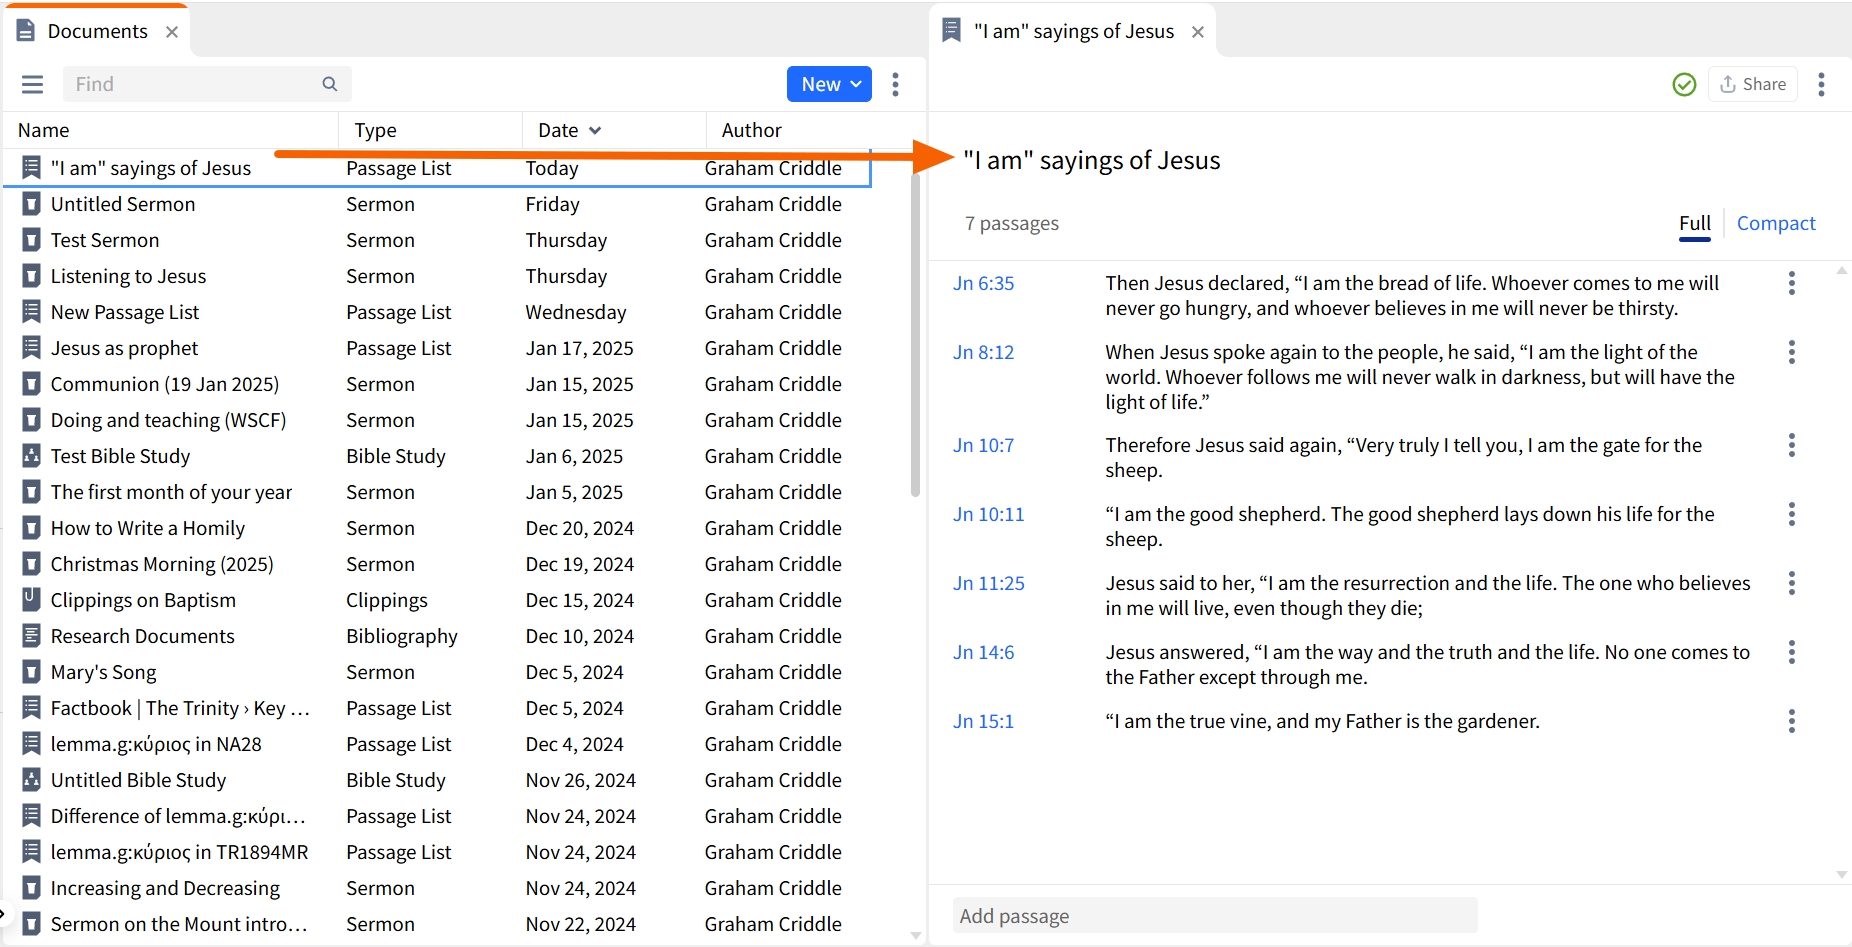Open options menu for Jn 6:35 passage

tap(1791, 283)
